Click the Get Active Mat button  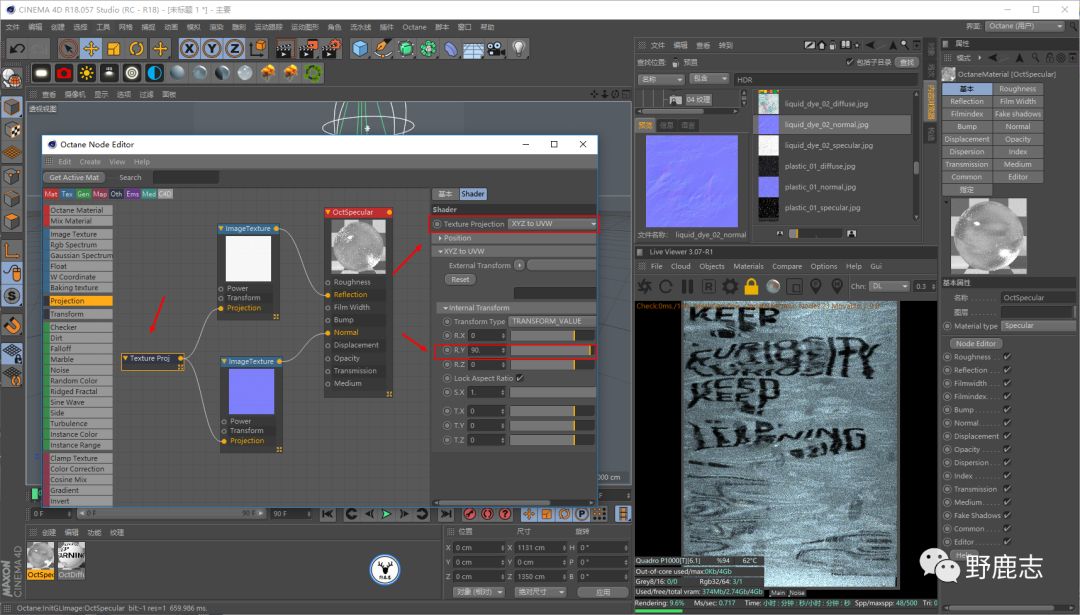pos(76,177)
